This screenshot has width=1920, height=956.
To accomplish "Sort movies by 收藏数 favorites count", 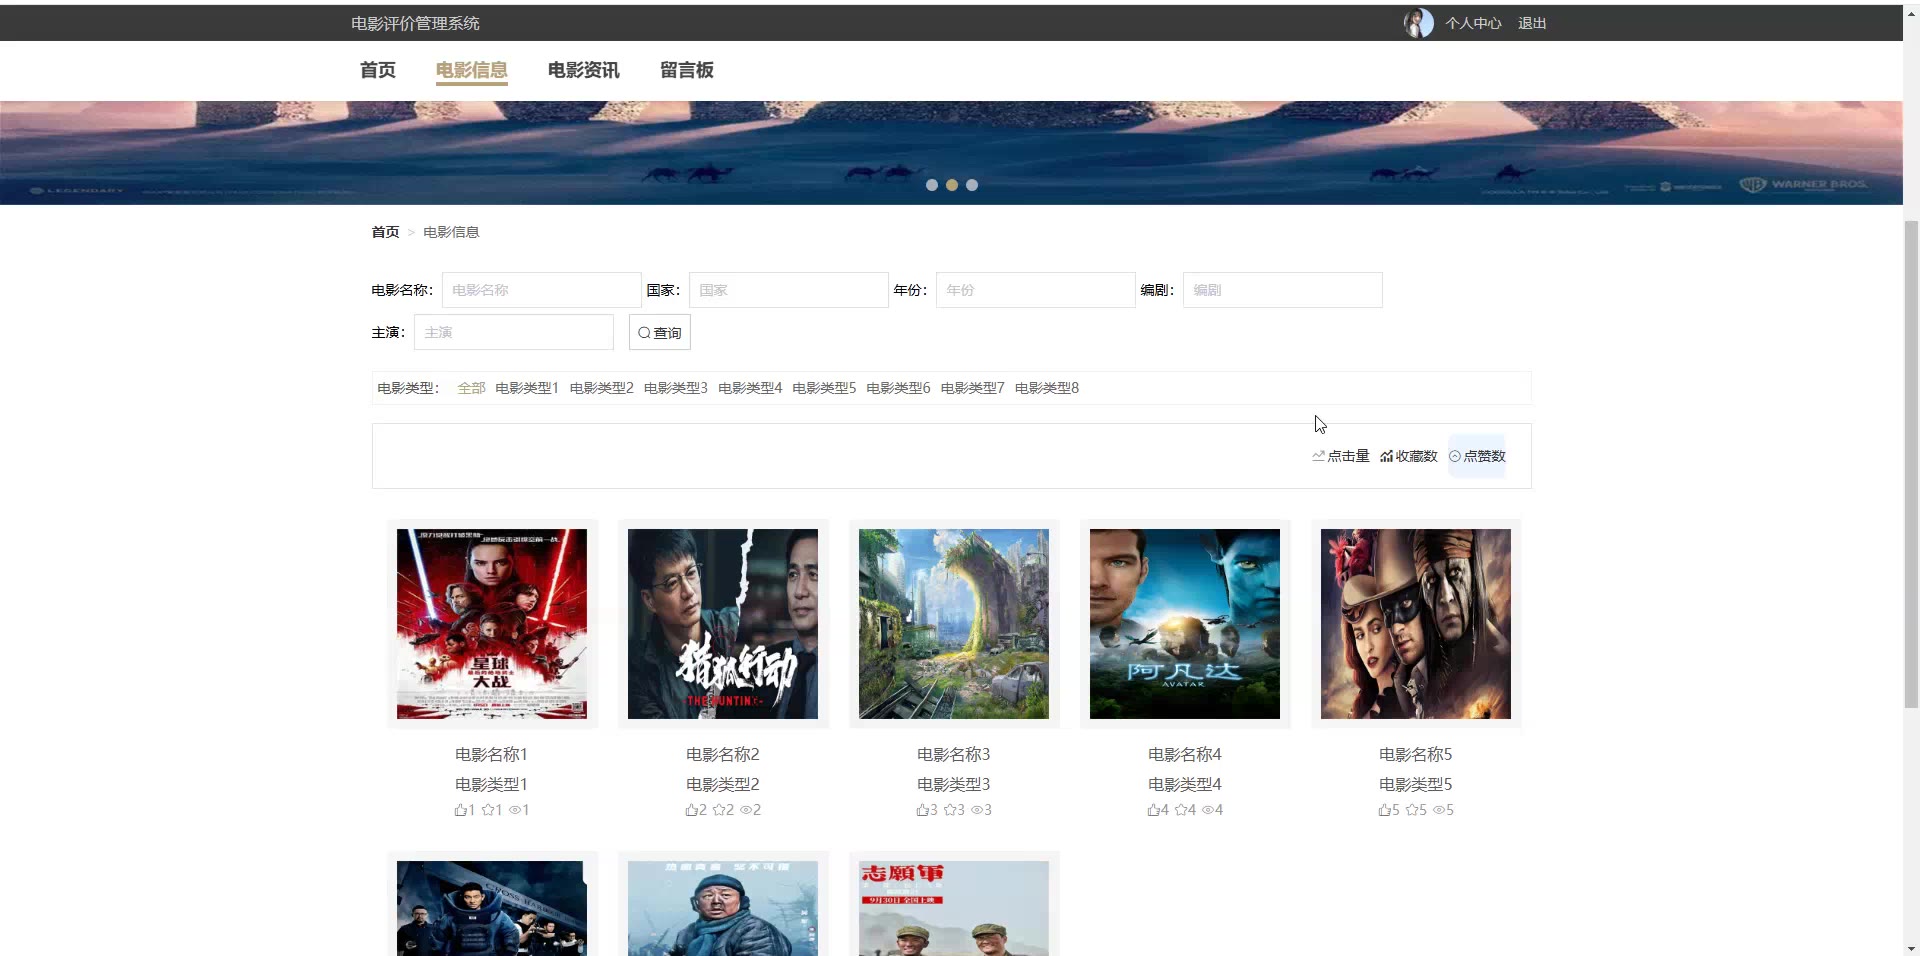I will tap(1409, 456).
